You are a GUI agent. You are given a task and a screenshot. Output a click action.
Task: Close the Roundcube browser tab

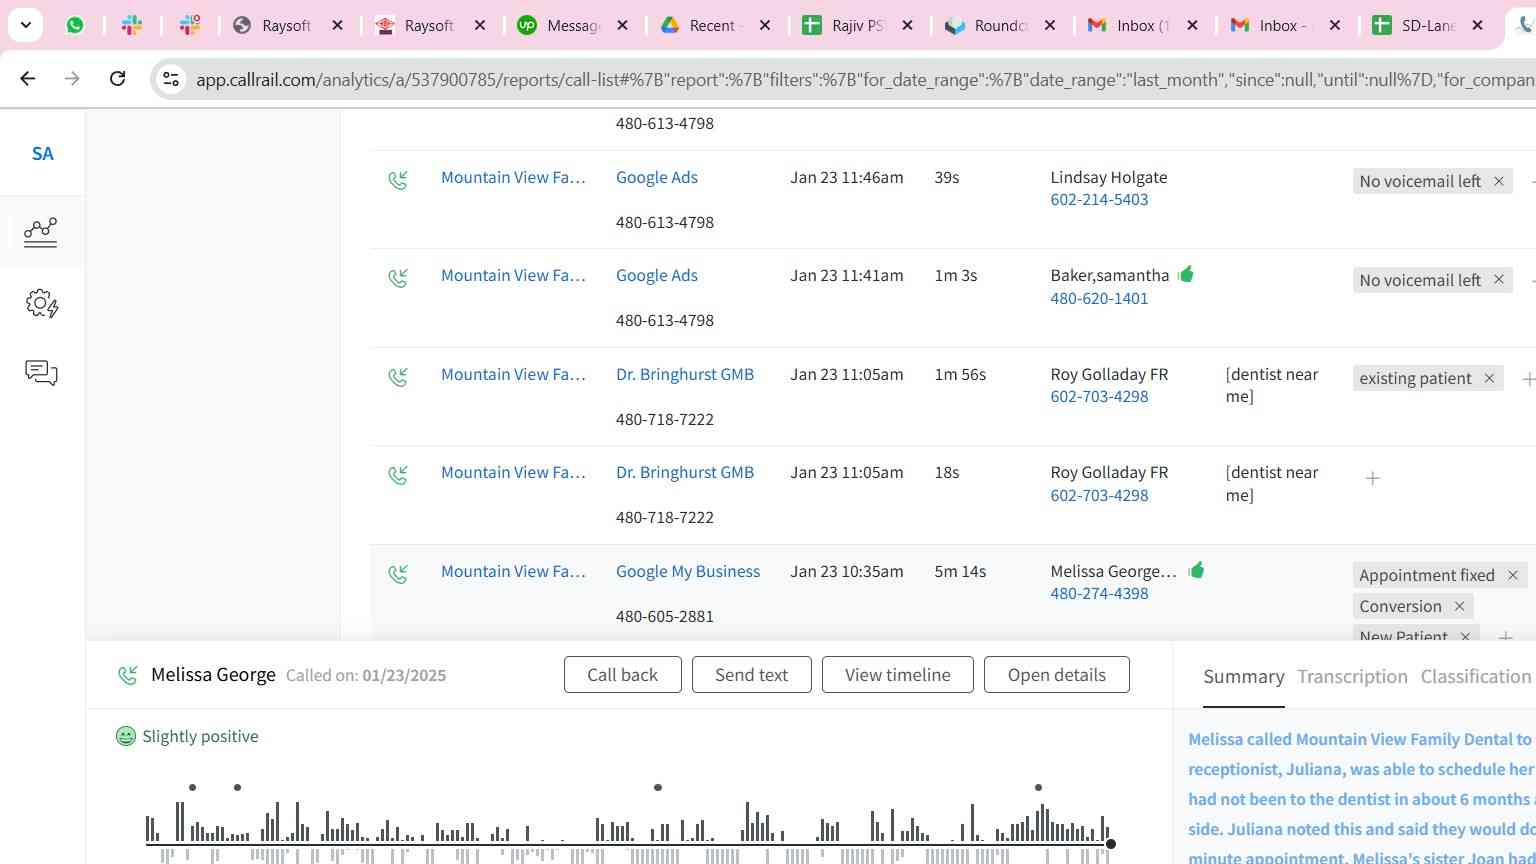pyautogui.click(x=1050, y=25)
